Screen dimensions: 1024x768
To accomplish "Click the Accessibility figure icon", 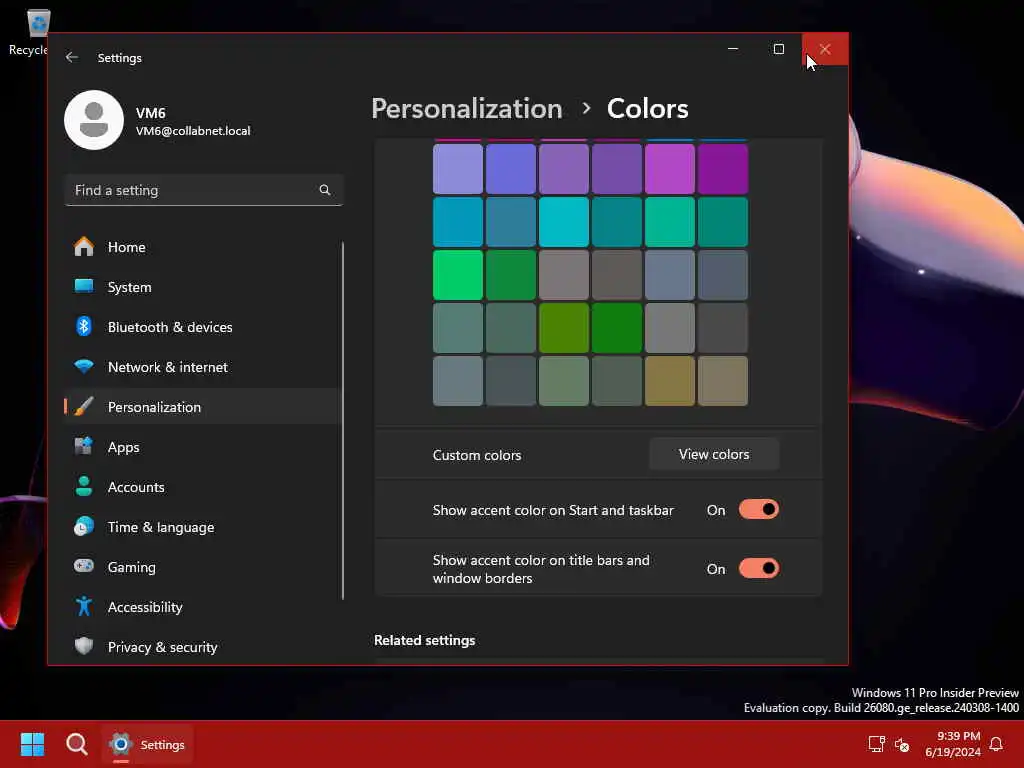I will tap(84, 607).
